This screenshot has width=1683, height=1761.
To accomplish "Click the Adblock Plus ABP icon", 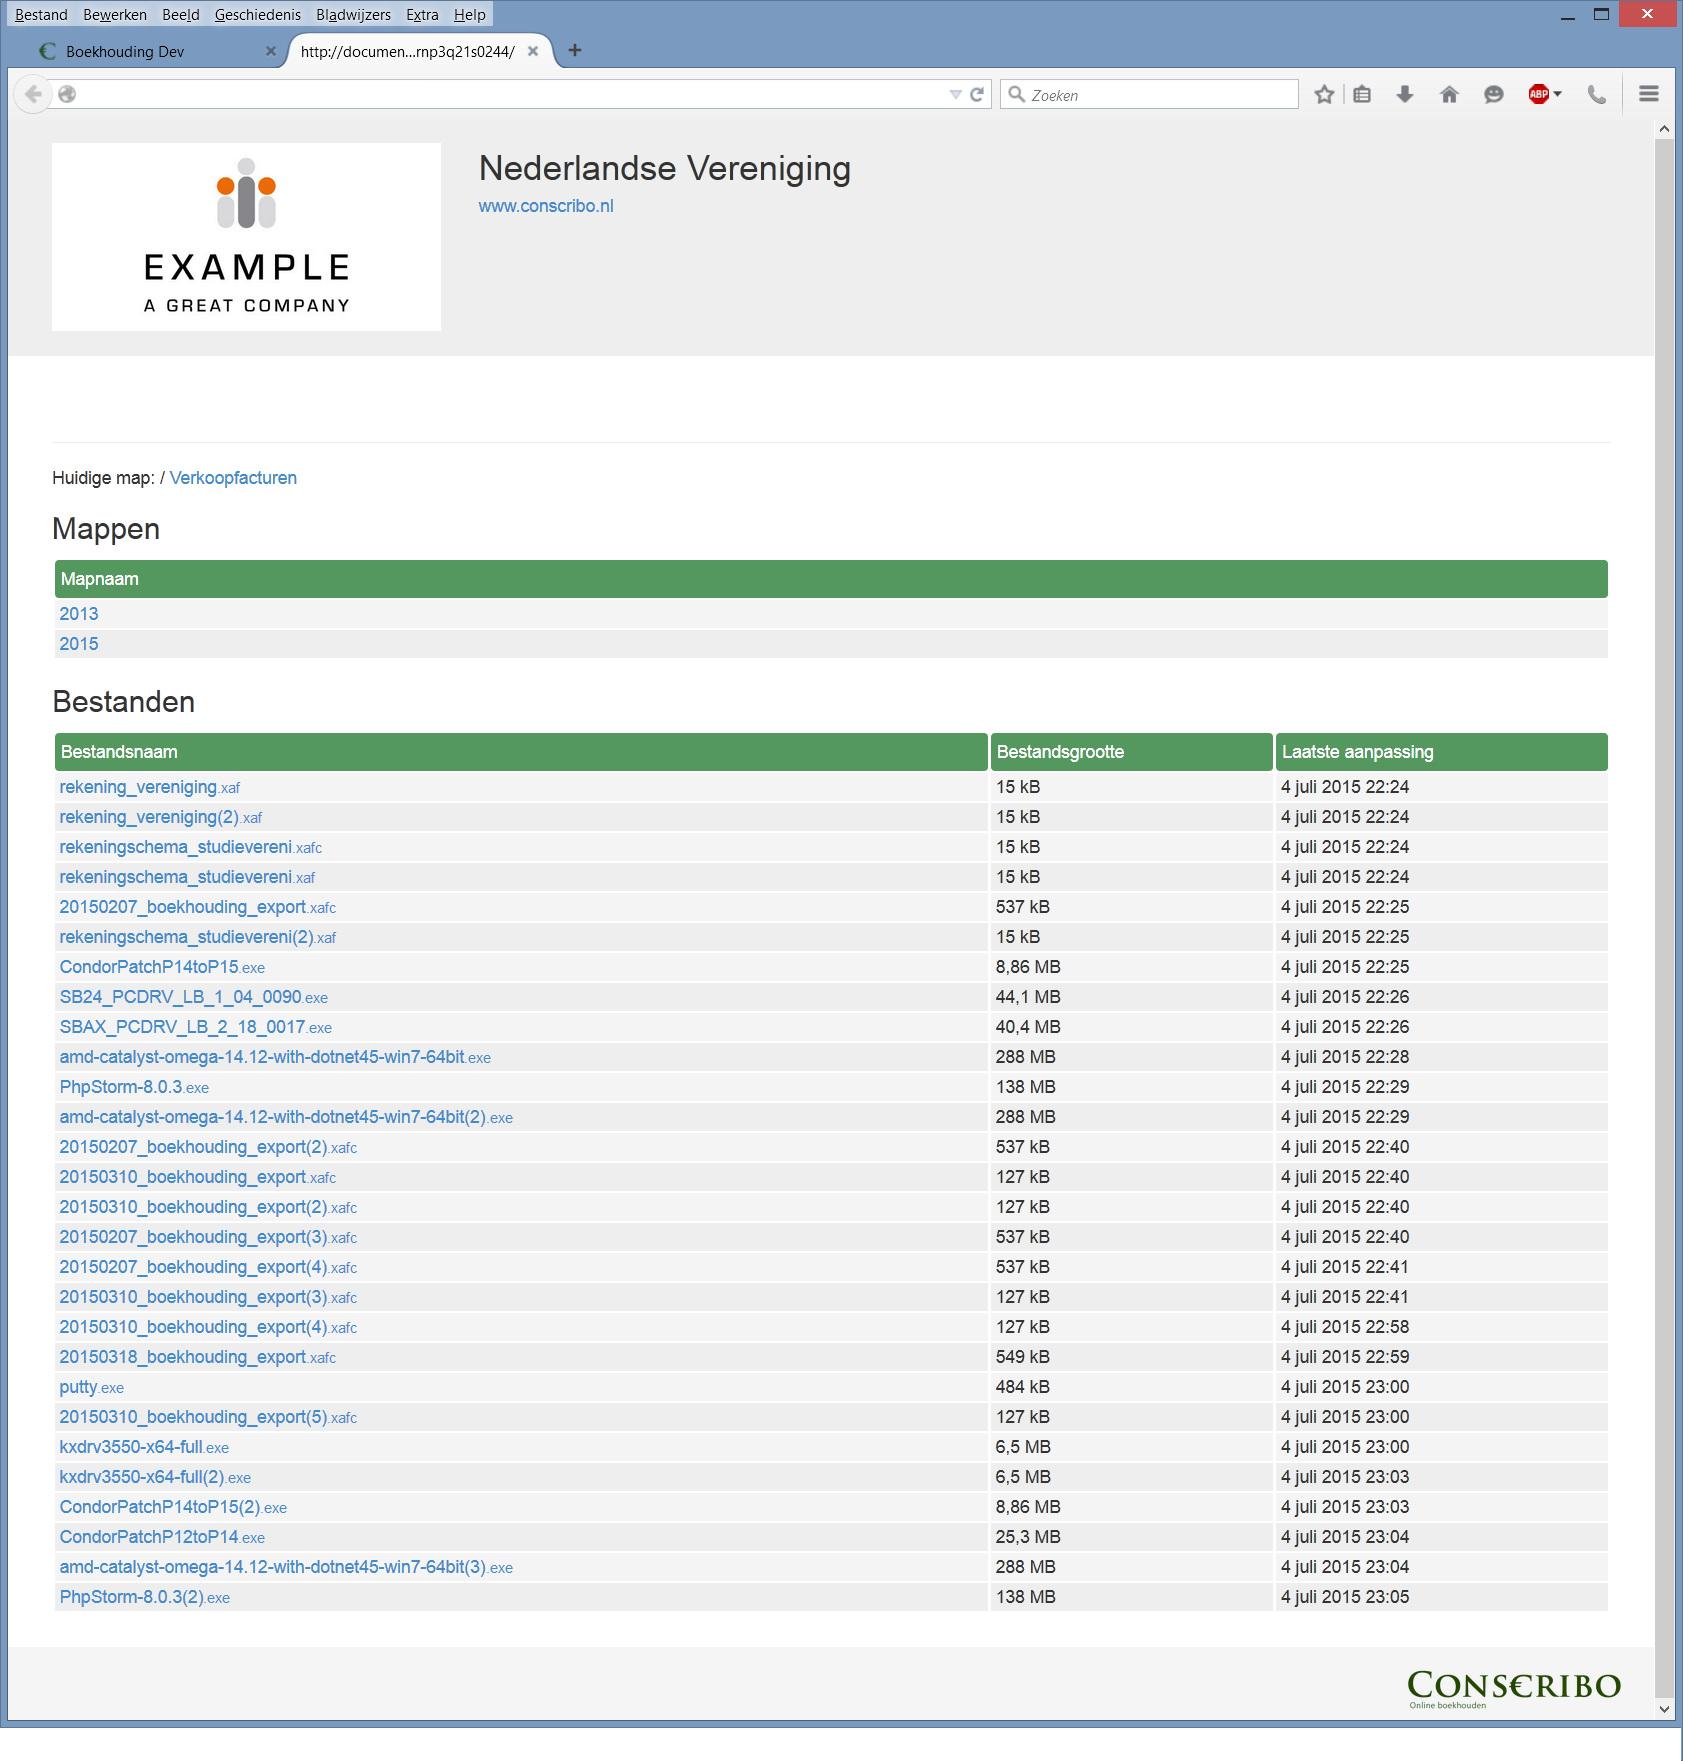I will pyautogui.click(x=1539, y=94).
